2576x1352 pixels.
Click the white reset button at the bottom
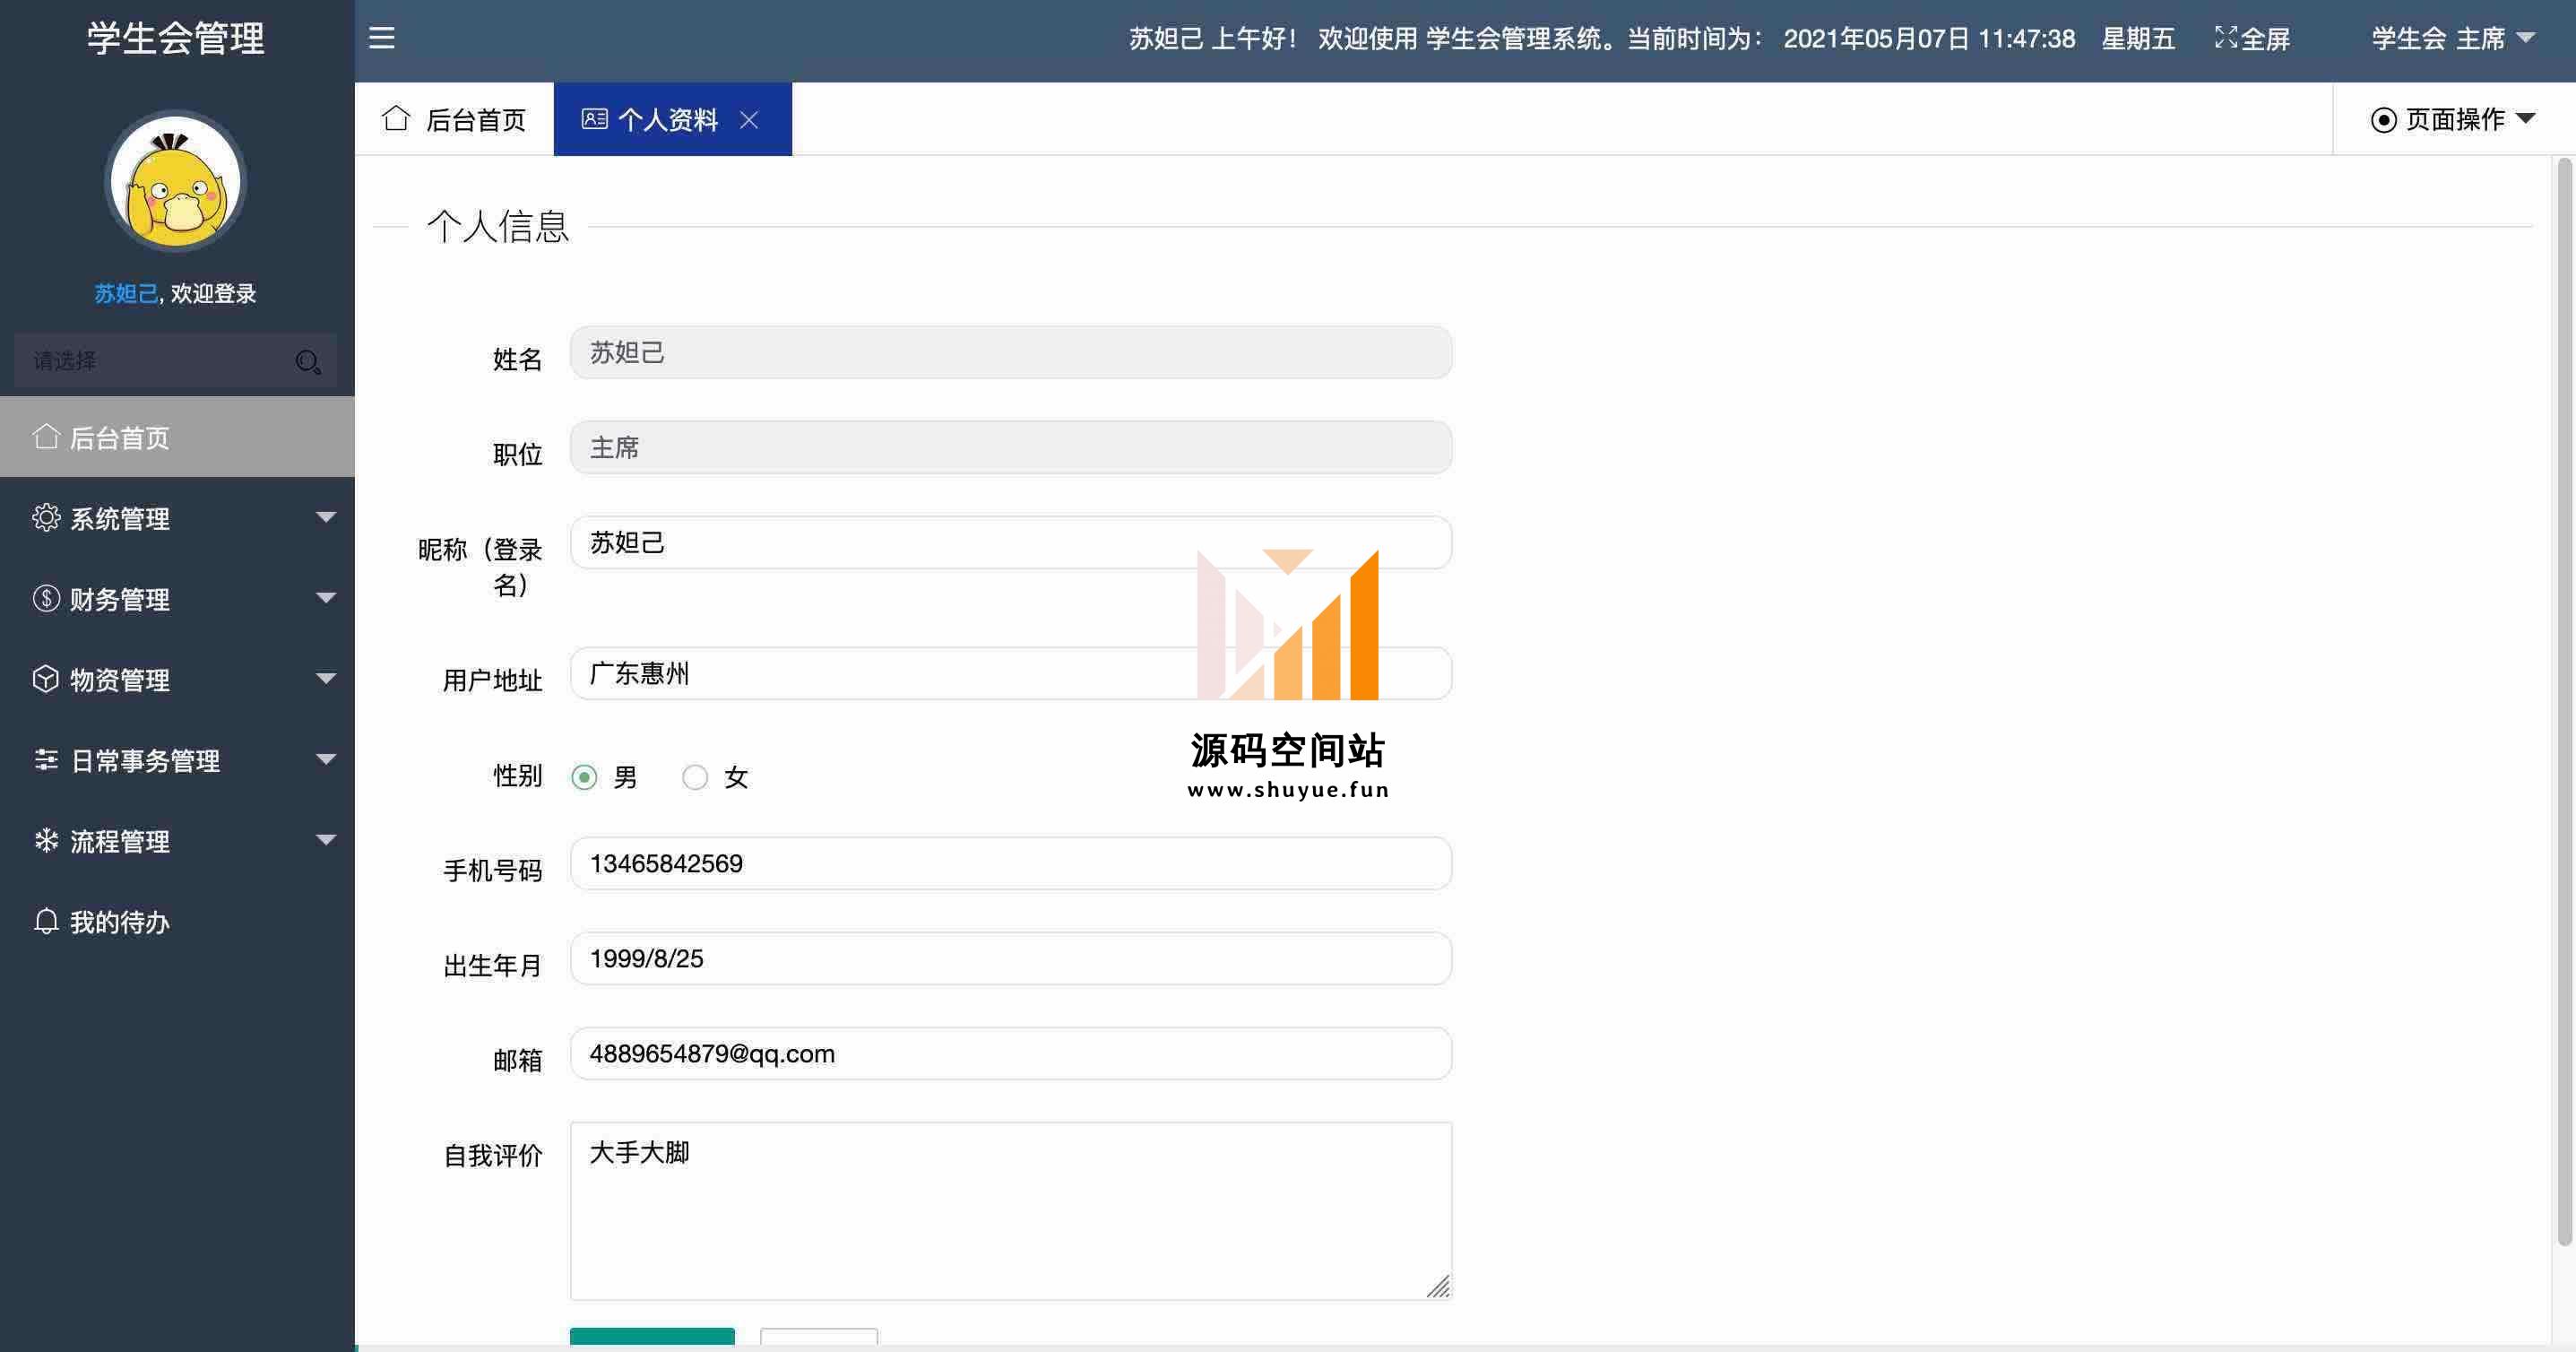tap(819, 1336)
